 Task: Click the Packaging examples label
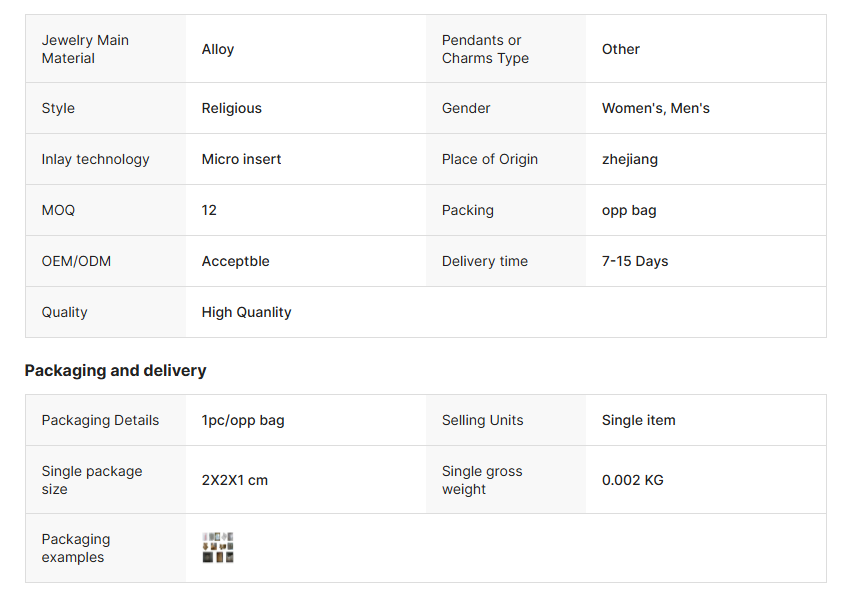(x=76, y=548)
